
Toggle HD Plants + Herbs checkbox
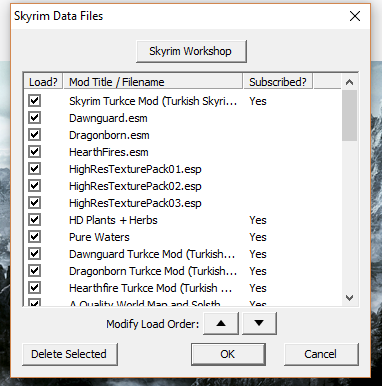(x=35, y=220)
